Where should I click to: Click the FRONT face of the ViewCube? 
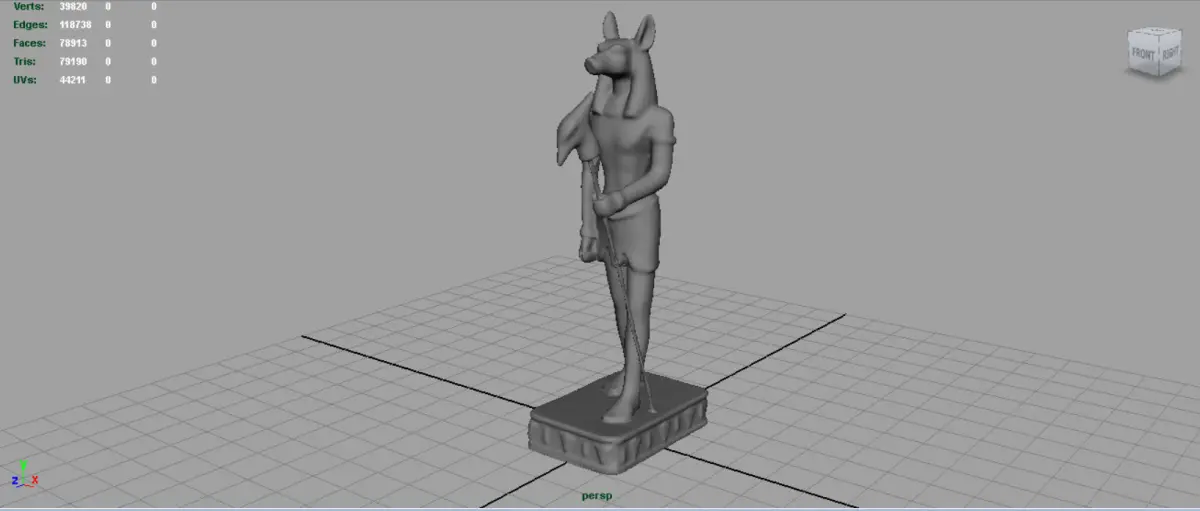tap(1141, 55)
